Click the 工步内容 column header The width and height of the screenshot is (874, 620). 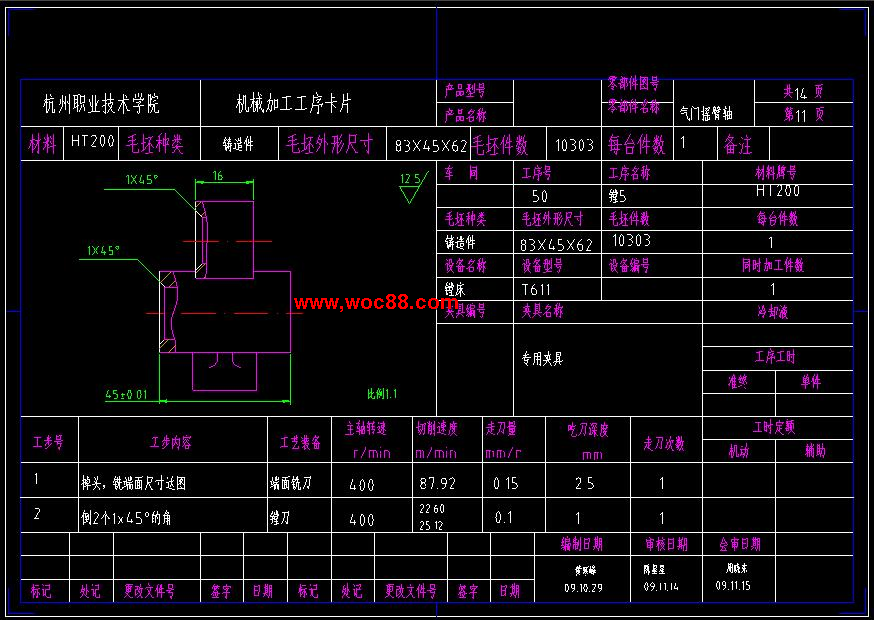pyautogui.click(x=171, y=443)
